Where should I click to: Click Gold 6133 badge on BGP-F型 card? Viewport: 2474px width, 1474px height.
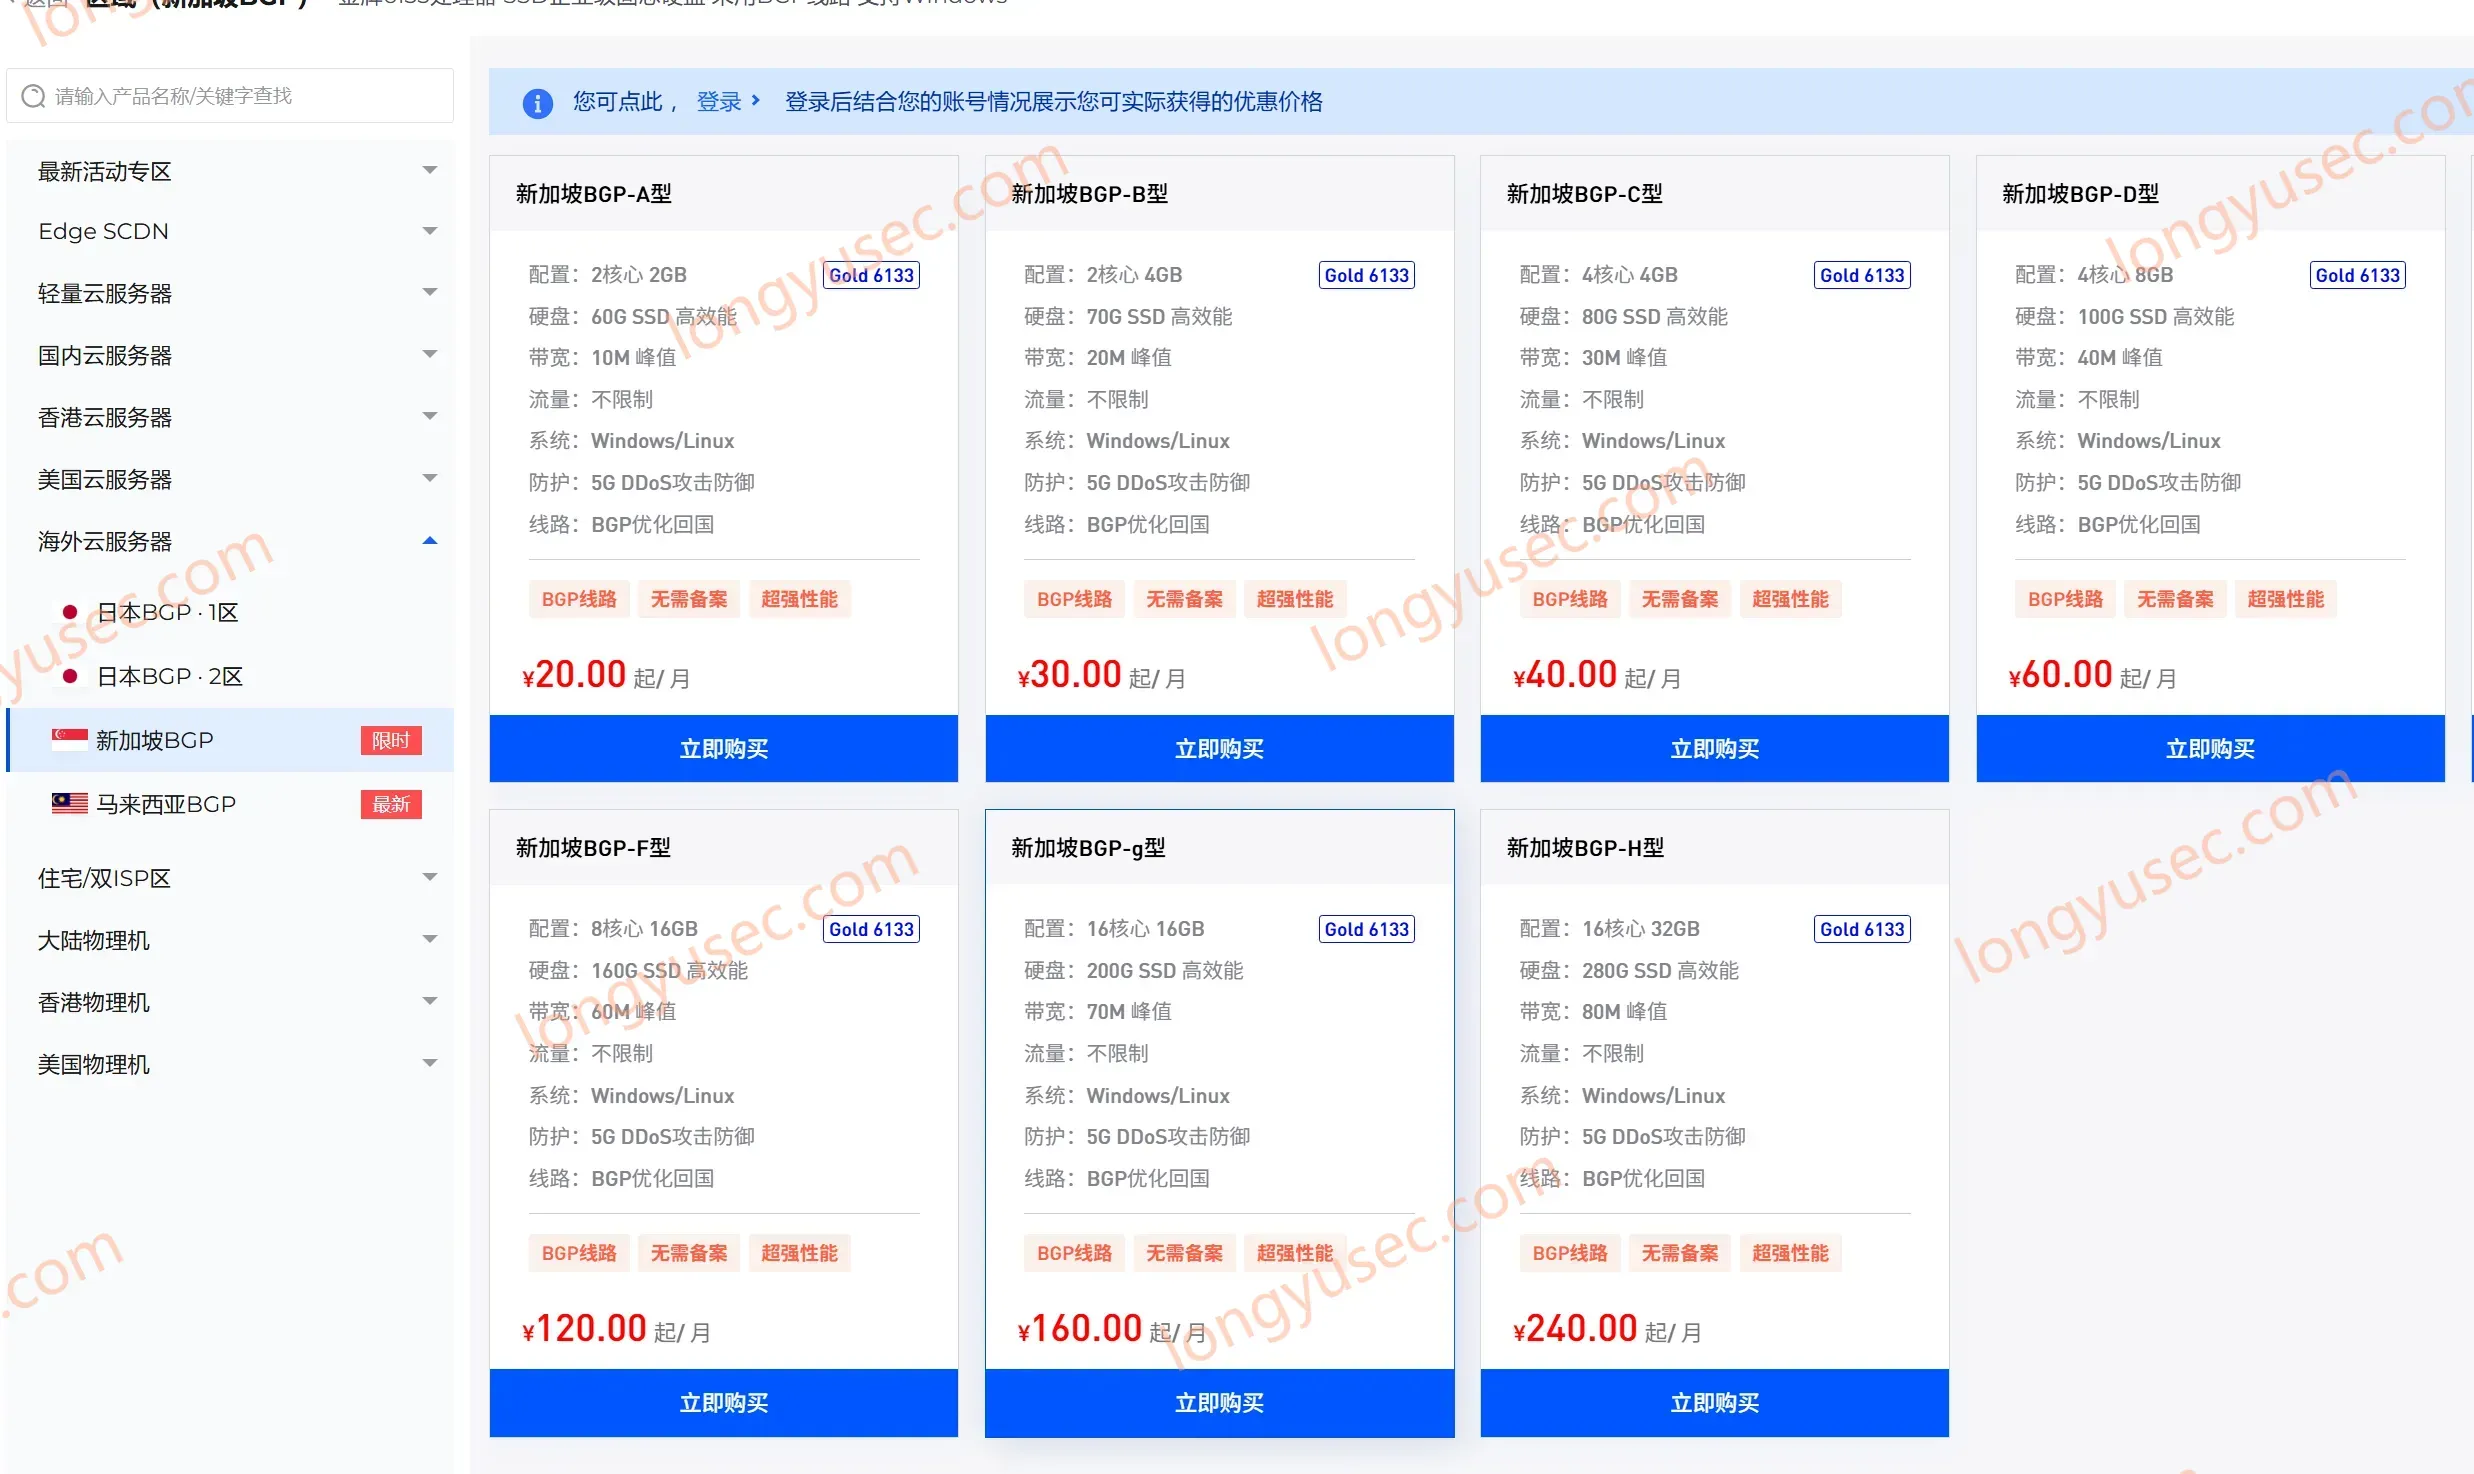coord(871,929)
